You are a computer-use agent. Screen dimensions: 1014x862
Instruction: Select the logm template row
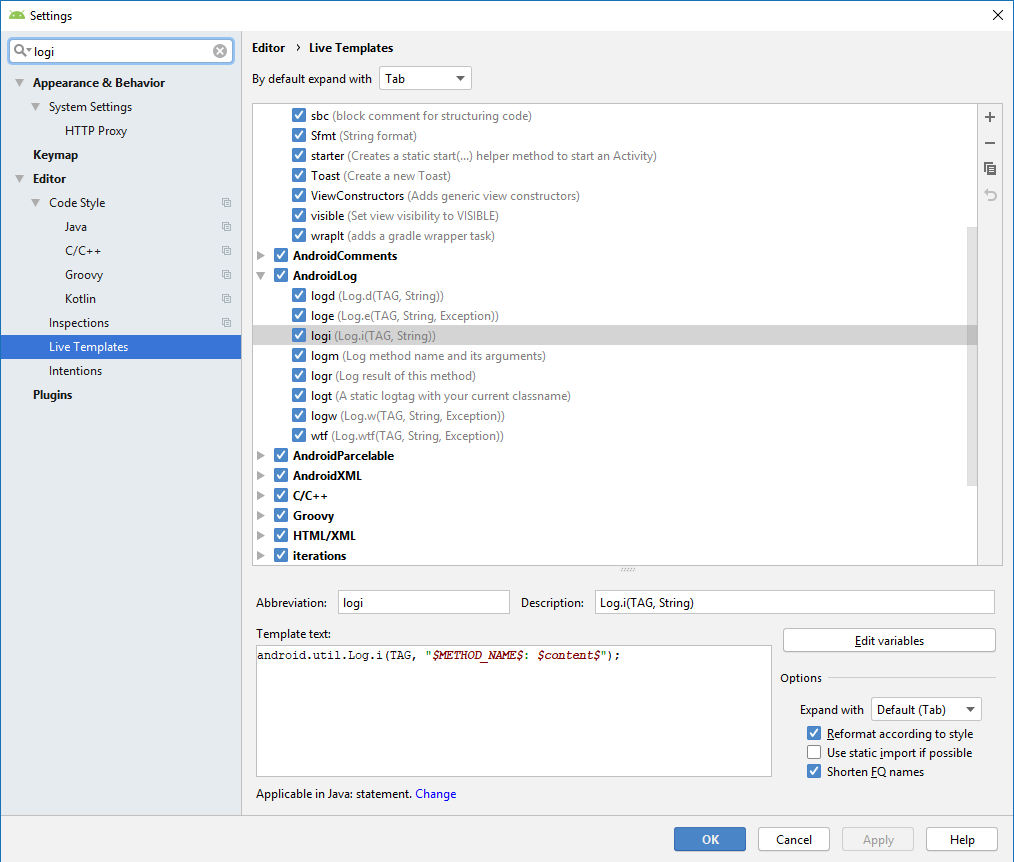click(x=614, y=356)
